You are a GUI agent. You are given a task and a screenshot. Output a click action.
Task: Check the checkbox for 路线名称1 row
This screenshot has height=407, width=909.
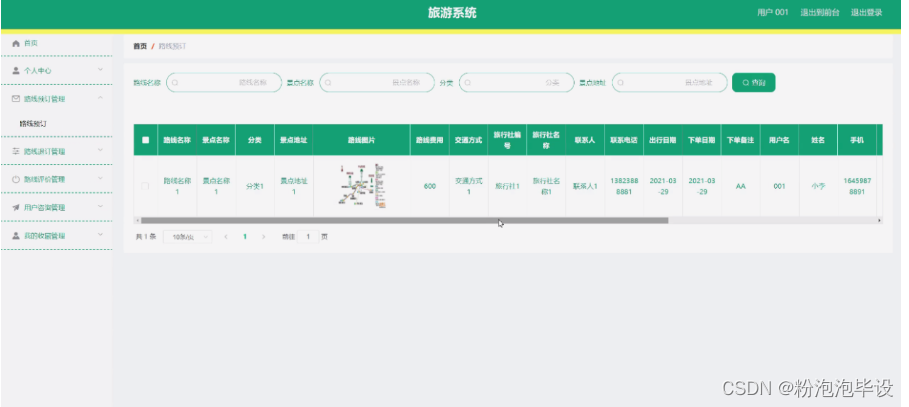[145, 186]
